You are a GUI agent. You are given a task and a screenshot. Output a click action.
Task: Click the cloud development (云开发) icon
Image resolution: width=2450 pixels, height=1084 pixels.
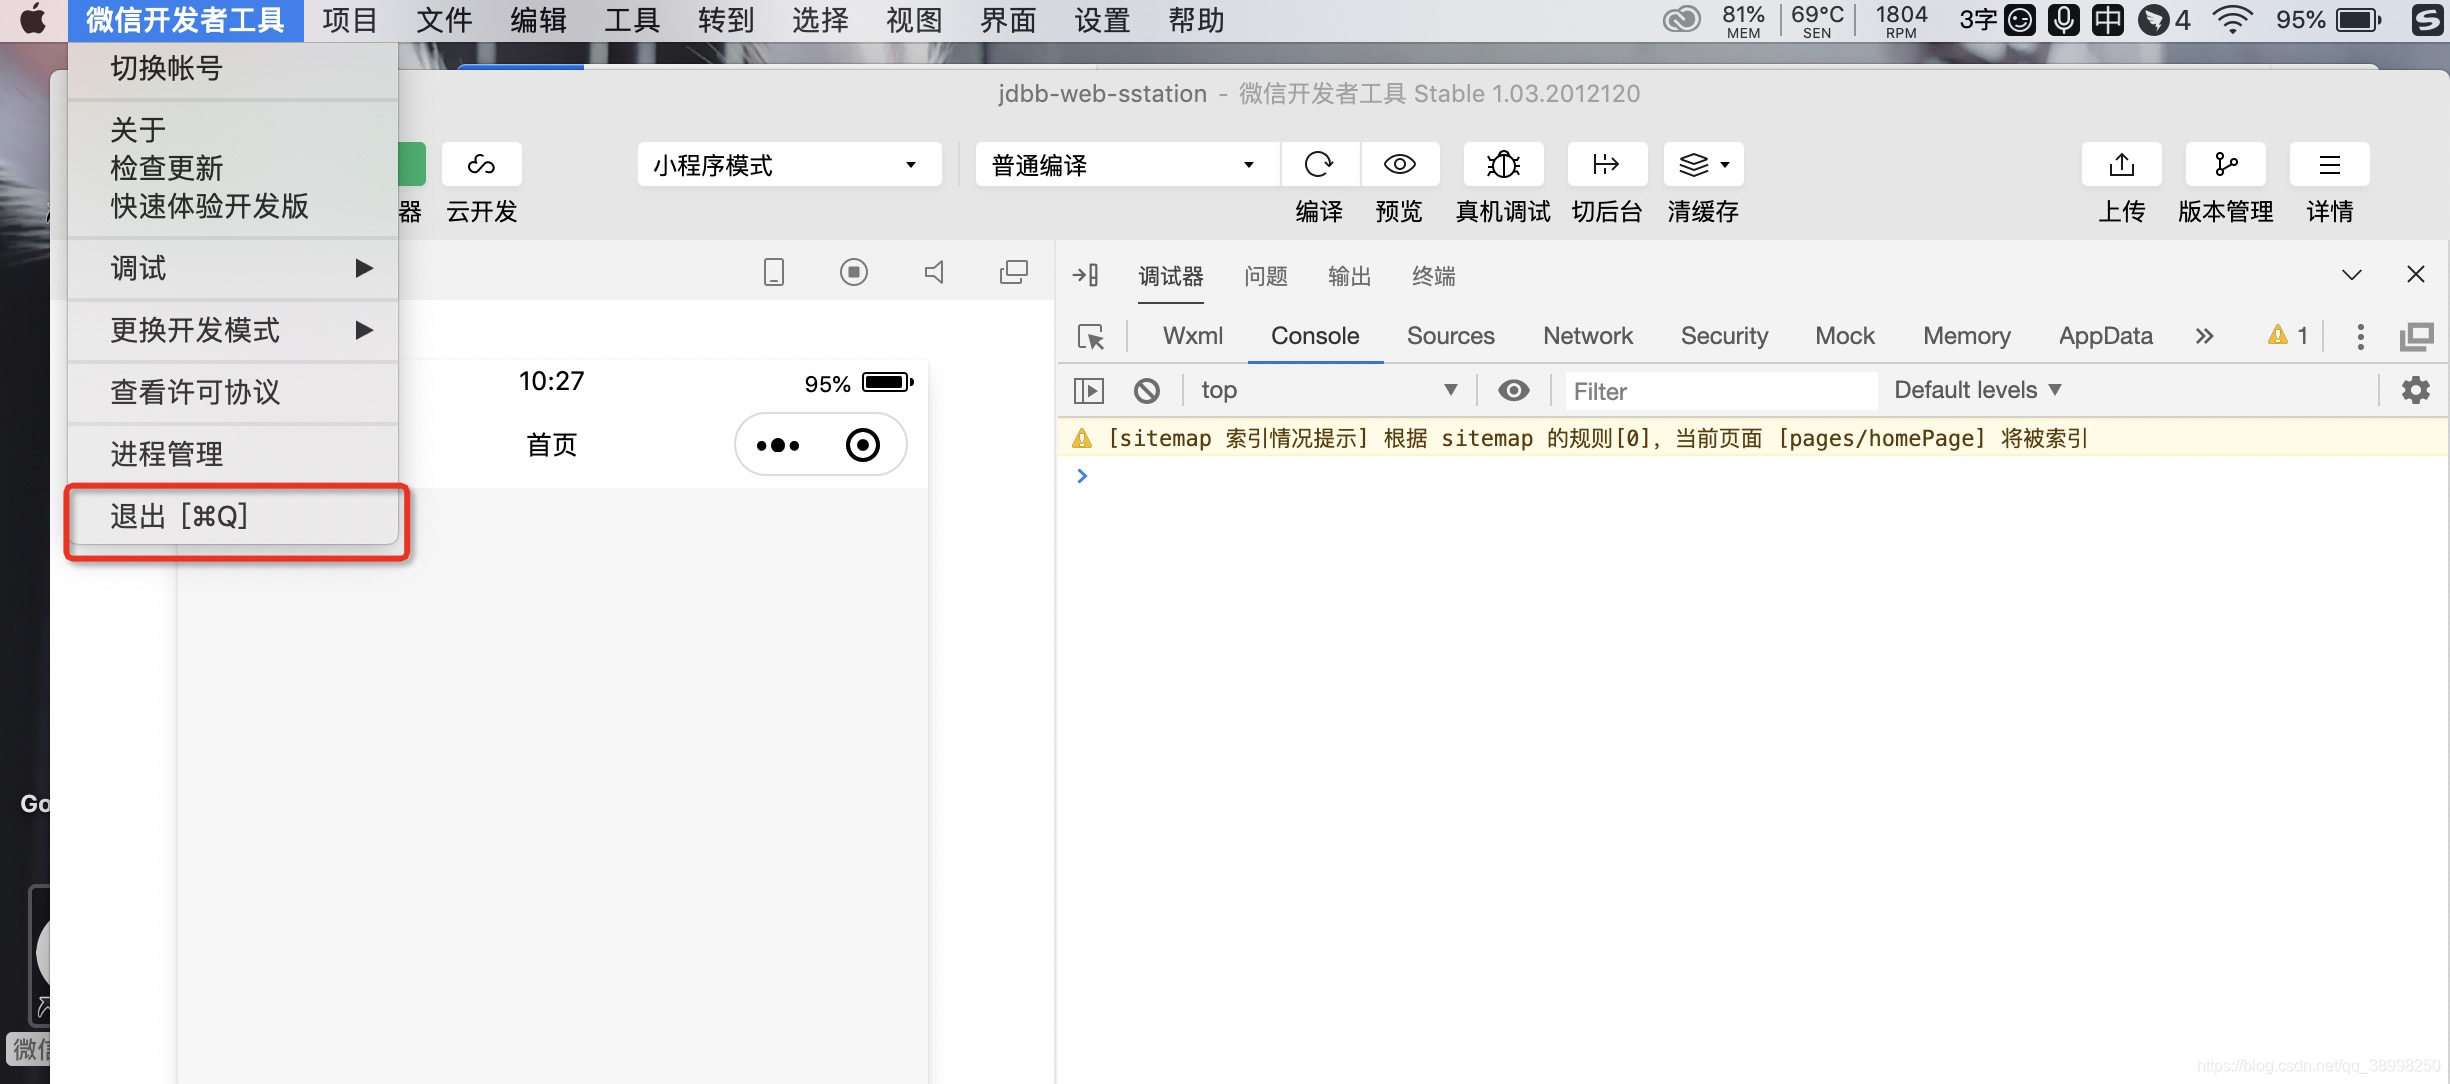481,164
